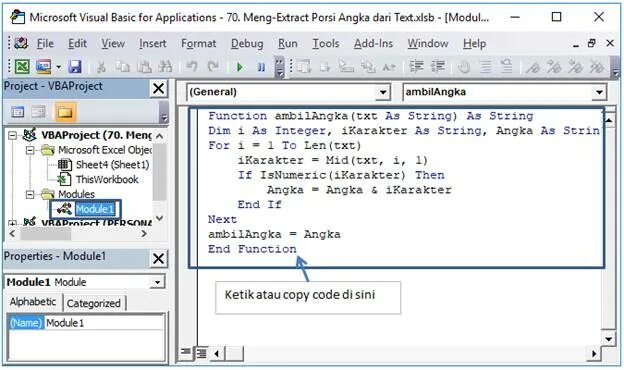624x370 pixels.
Task: Switch to the Alphabetic properties tab
Action: pyautogui.click(x=33, y=302)
